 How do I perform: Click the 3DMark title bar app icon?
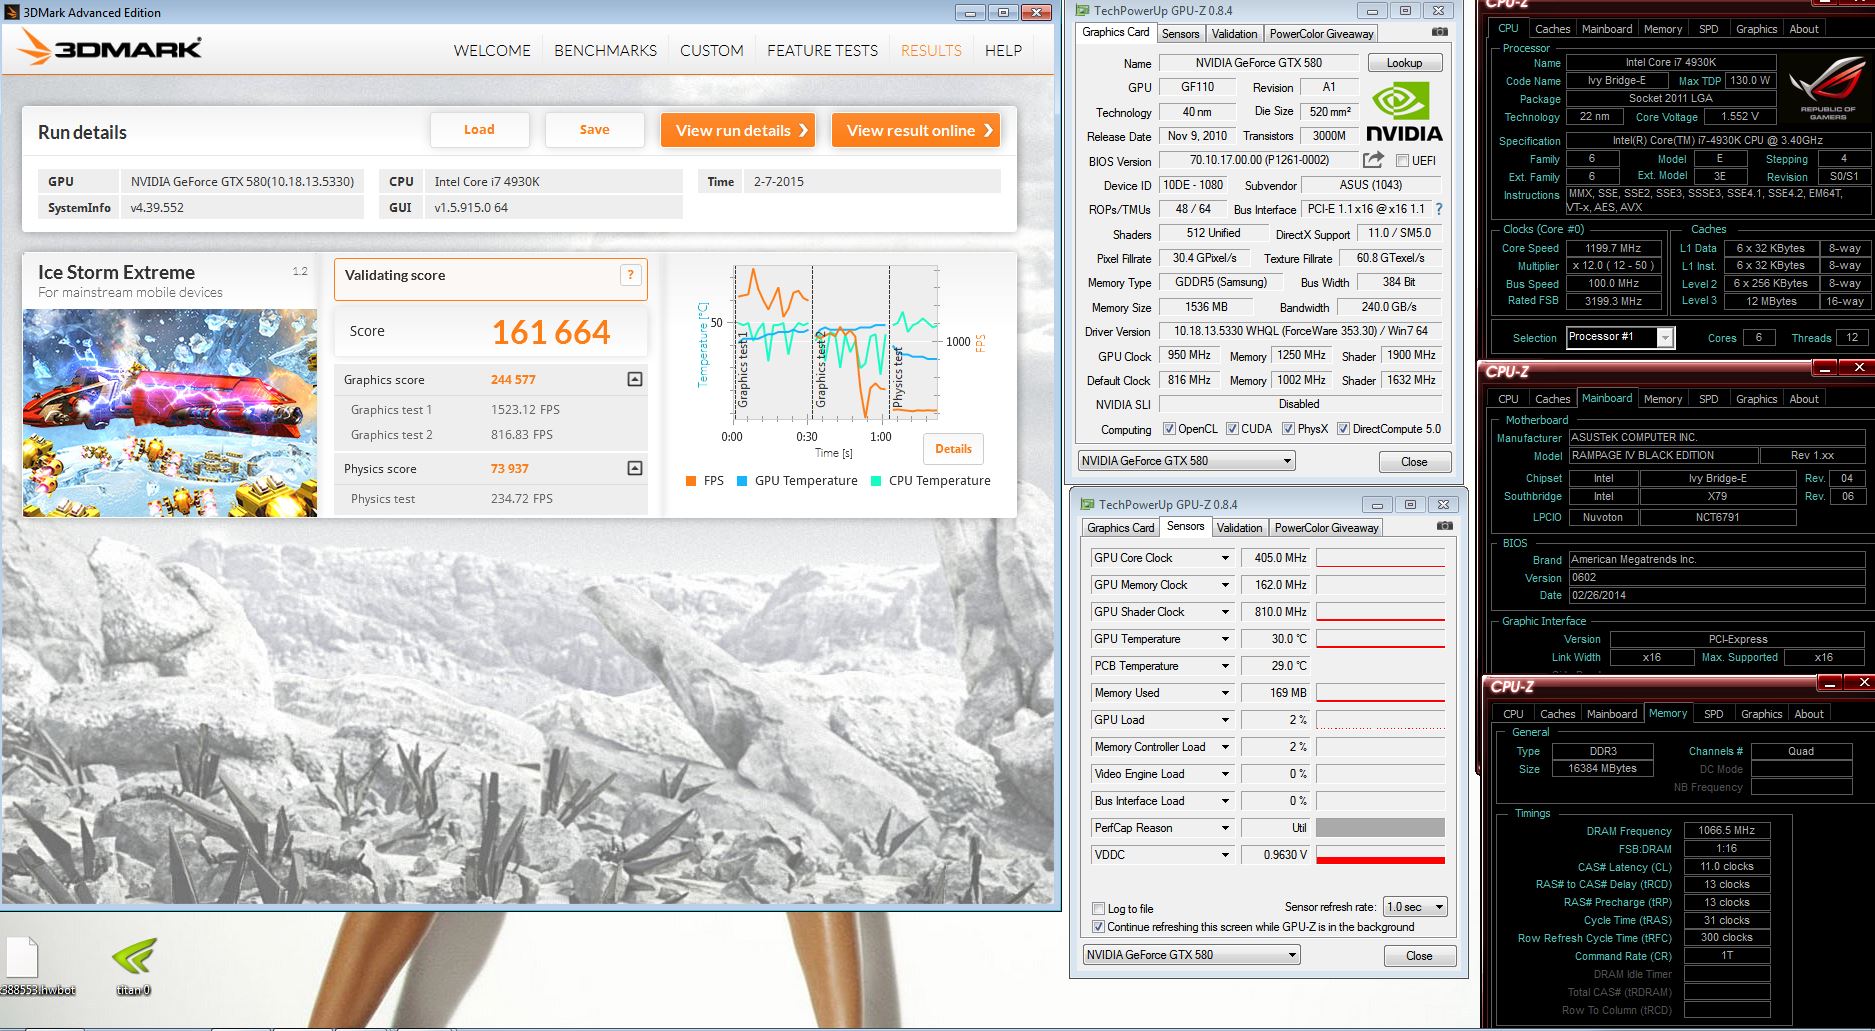pyautogui.click(x=12, y=12)
